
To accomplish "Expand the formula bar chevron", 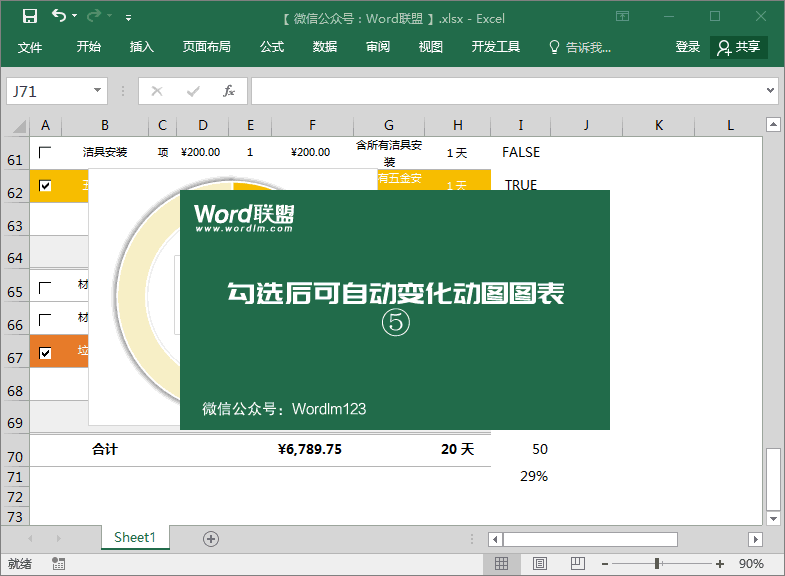I will (x=770, y=91).
